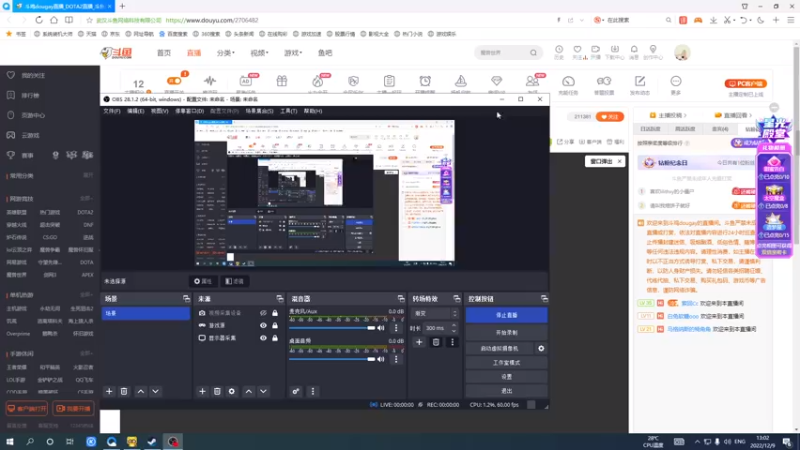Move the scene up in Scenes panel

(x=141, y=391)
